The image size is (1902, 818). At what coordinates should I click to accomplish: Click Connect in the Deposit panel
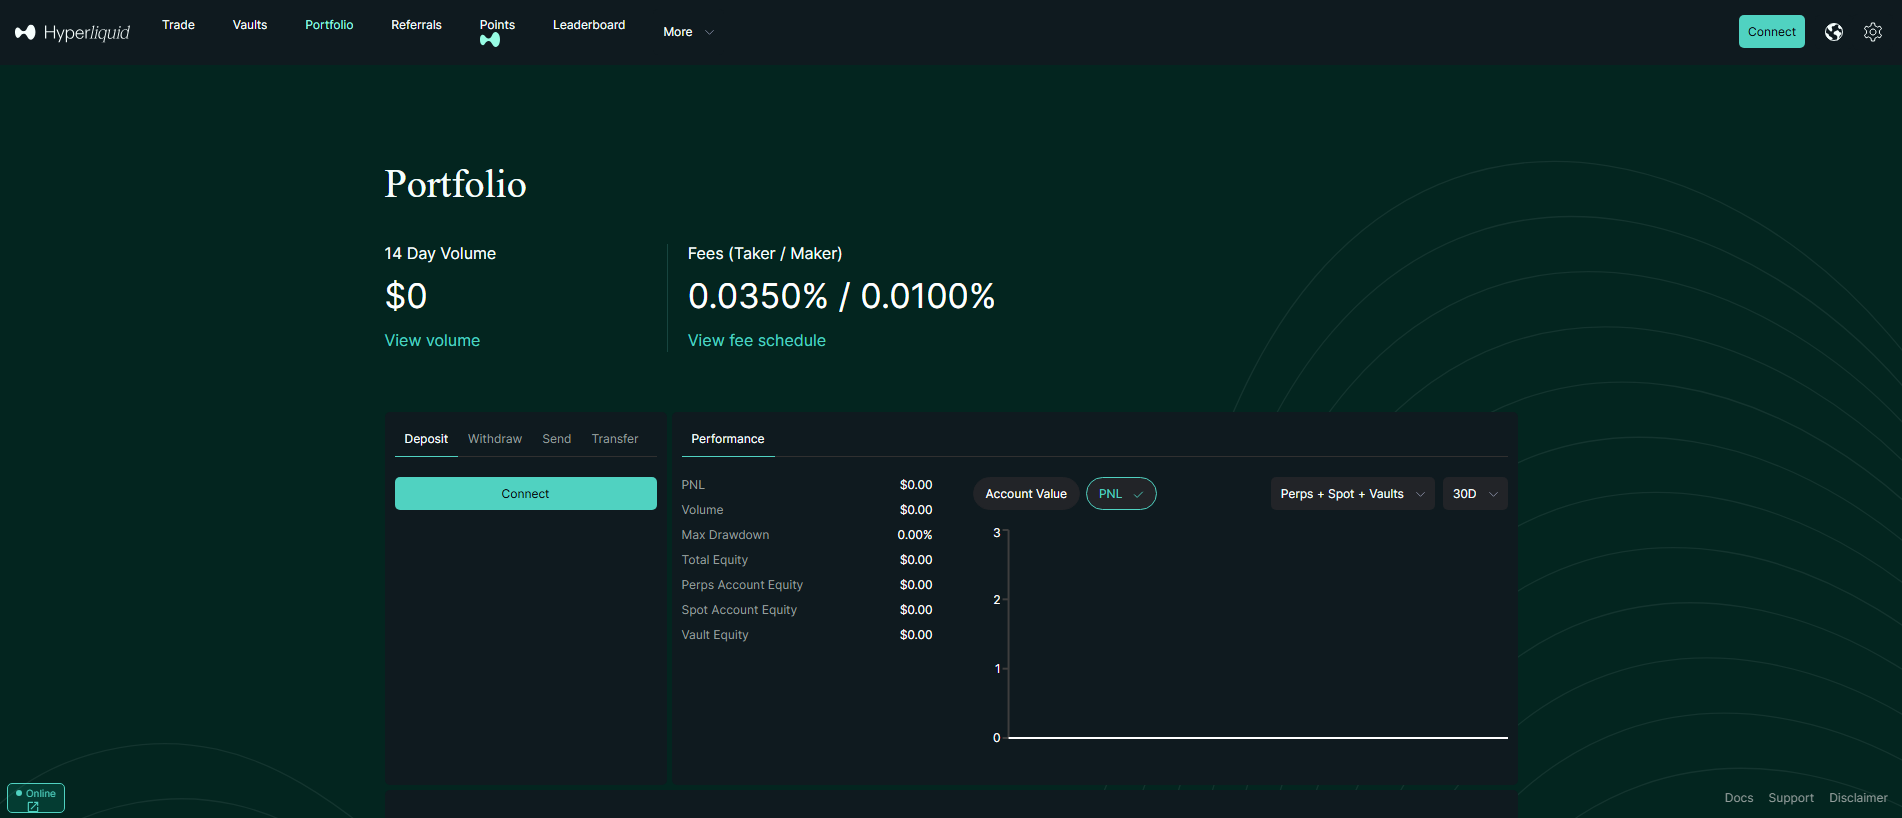[x=526, y=494]
